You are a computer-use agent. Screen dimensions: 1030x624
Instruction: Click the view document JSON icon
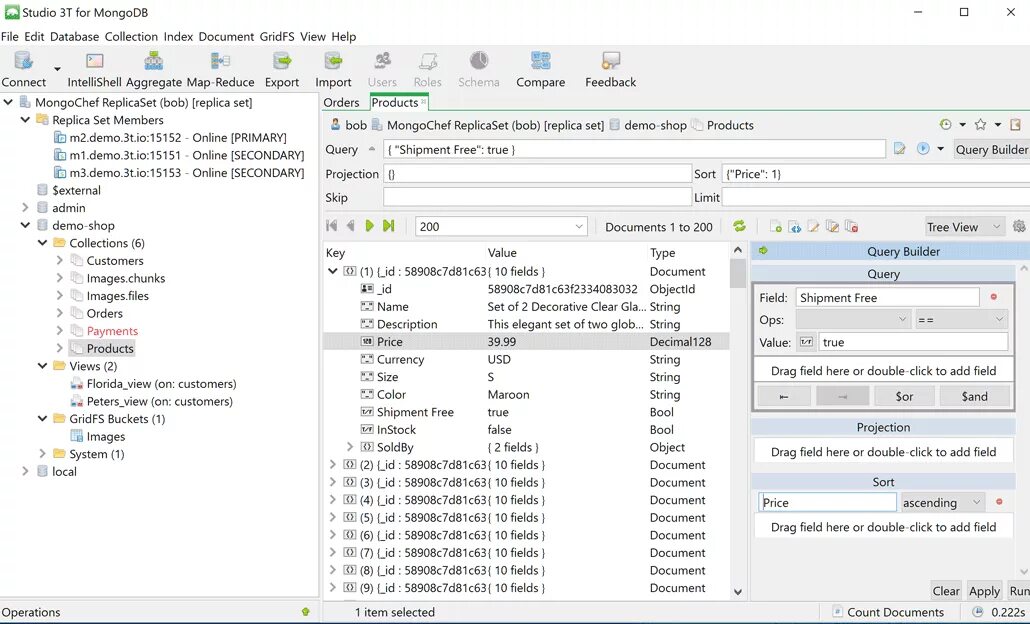pos(795,227)
